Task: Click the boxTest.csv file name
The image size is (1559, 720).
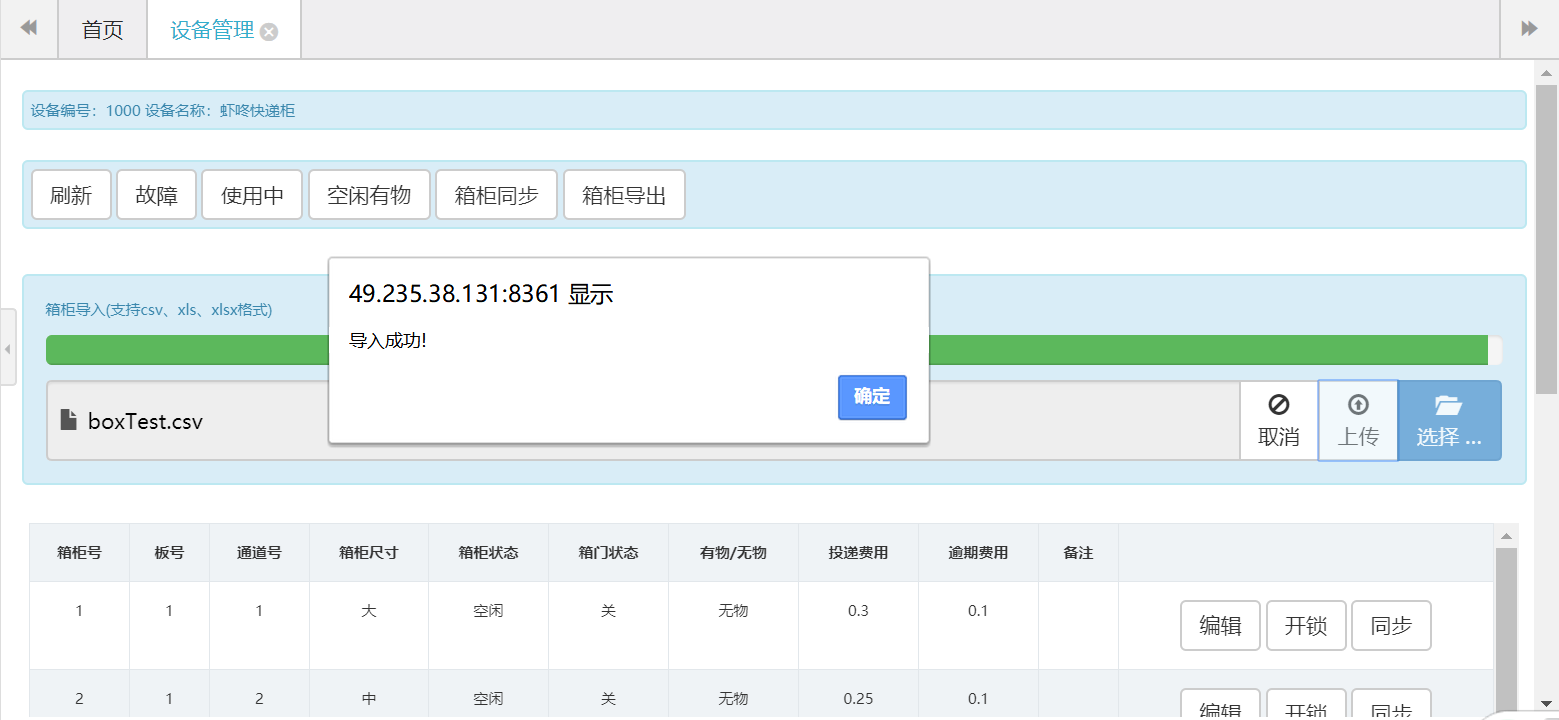Action: [x=145, y=421]
